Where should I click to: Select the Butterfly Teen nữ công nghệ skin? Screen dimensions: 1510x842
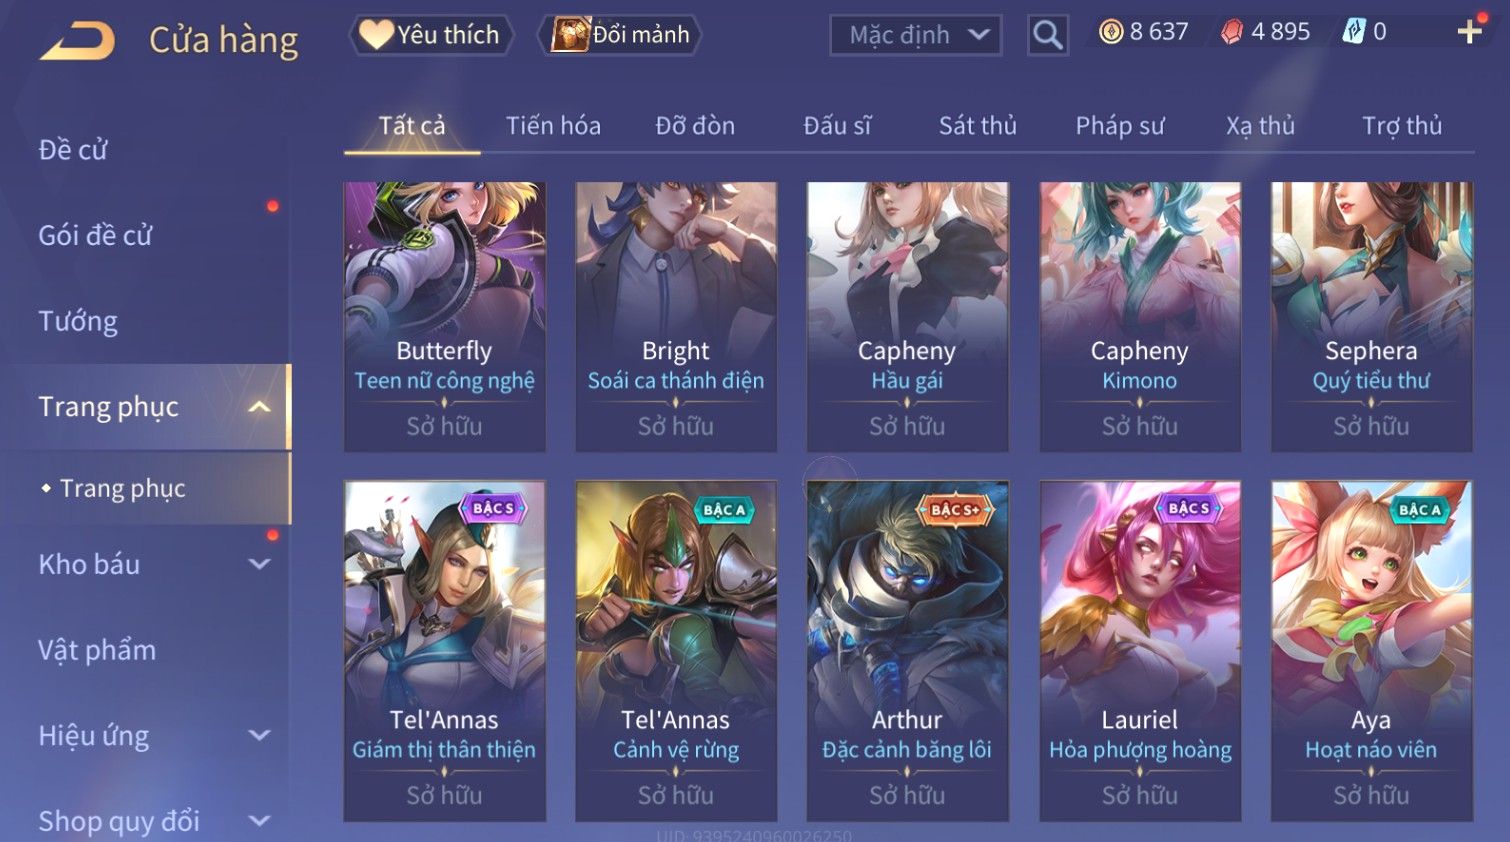[445, 316]
